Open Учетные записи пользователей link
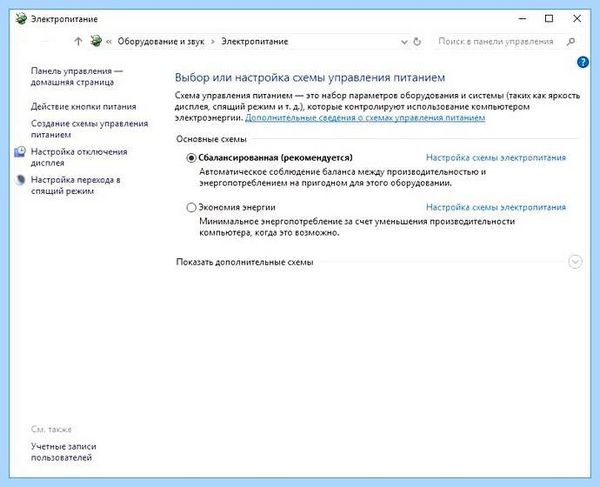The width and height of the screenshot is (600, 487). tap(64, 452)
